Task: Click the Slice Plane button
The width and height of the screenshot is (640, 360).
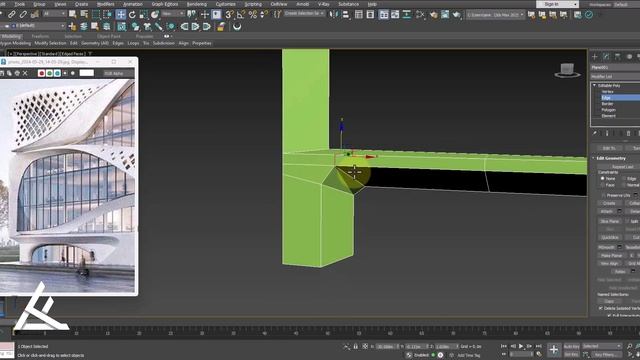Action: [609, 221]
